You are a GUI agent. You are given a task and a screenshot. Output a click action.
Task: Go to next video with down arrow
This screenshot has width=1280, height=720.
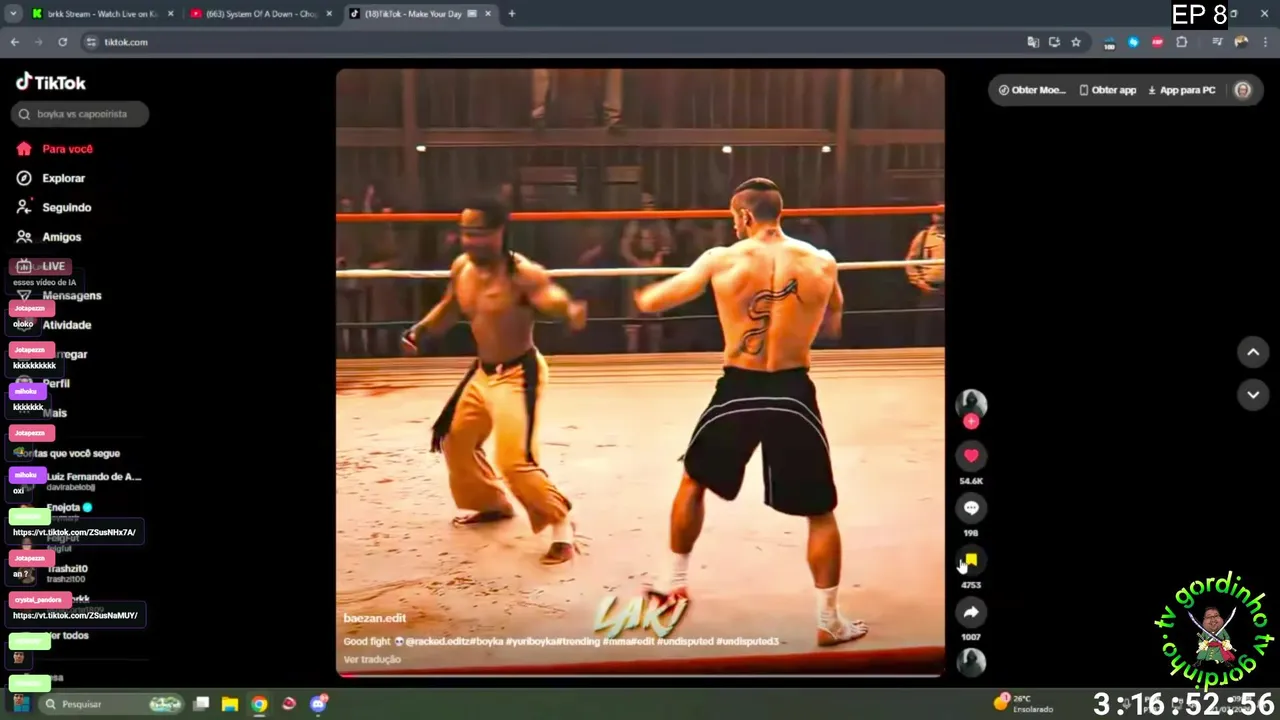click(1253, 394)
